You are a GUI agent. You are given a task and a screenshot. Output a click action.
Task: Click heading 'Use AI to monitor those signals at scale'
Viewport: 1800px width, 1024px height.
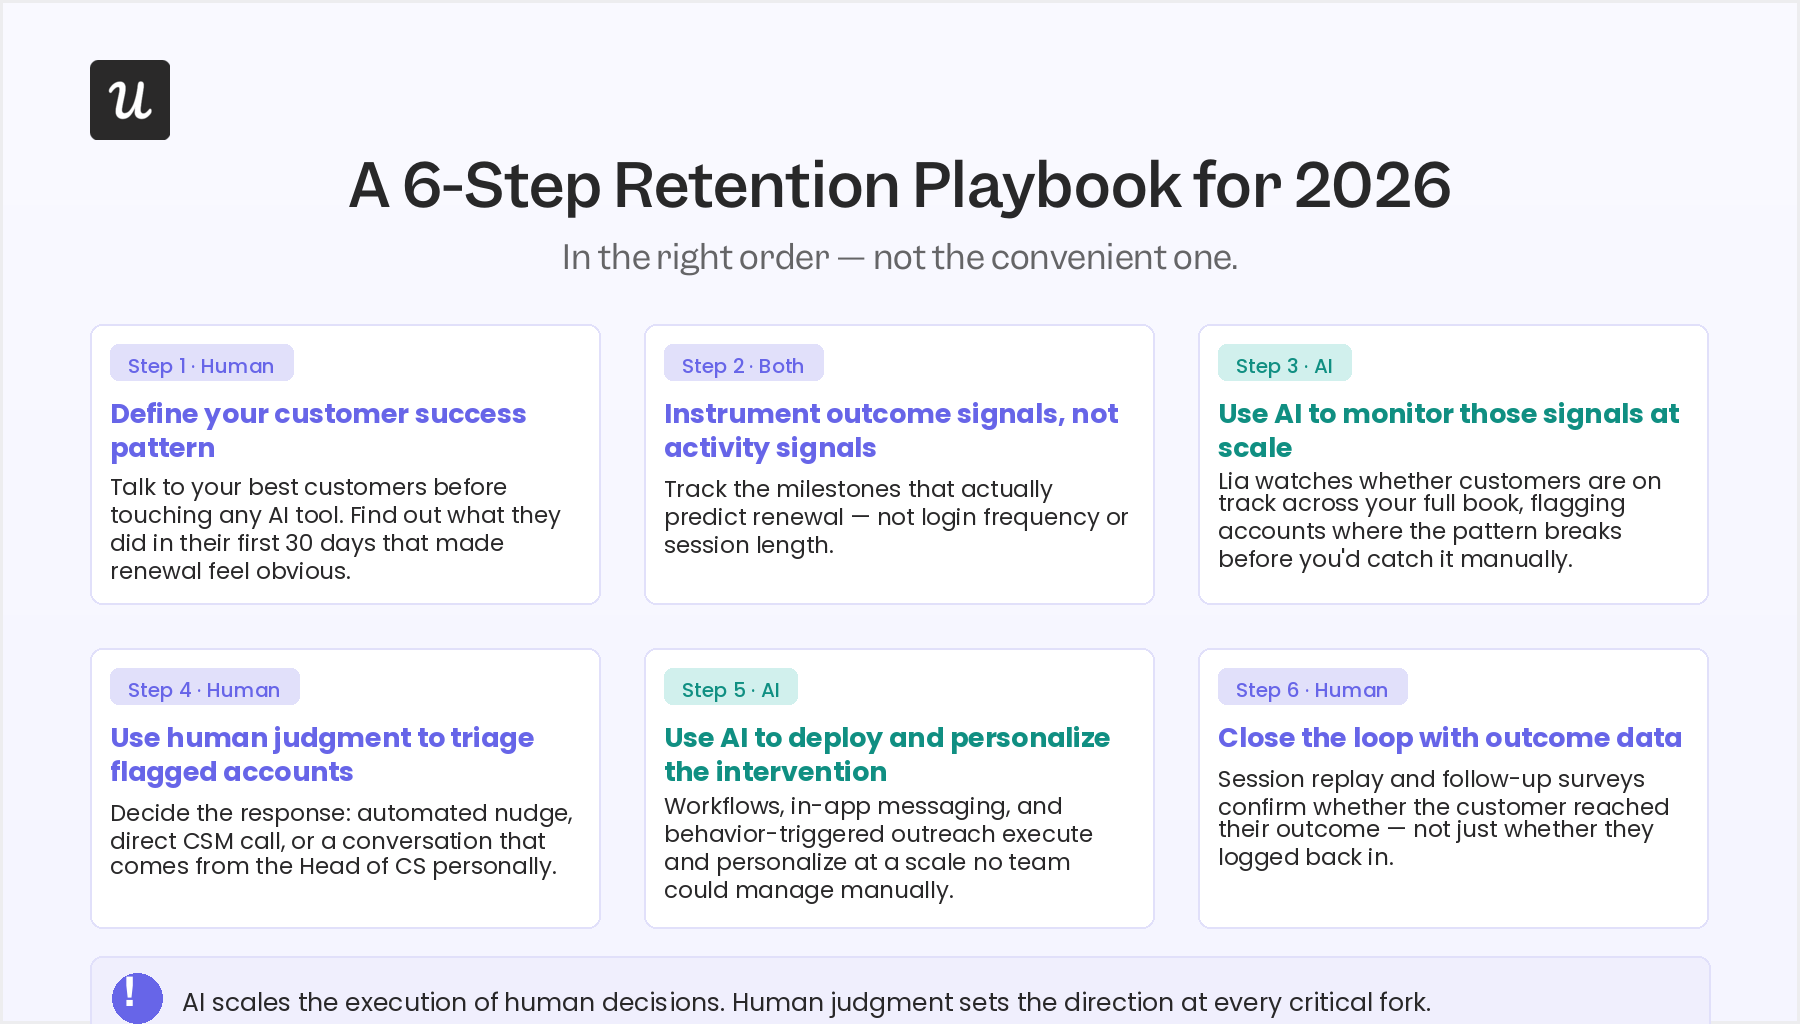[1449, 430]
